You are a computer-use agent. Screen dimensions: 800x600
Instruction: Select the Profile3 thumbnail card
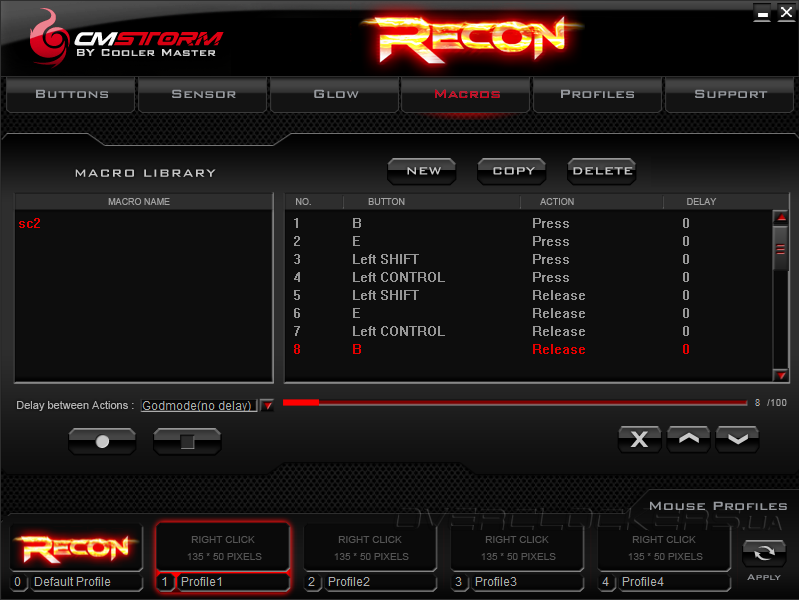(x=517, y=547)
